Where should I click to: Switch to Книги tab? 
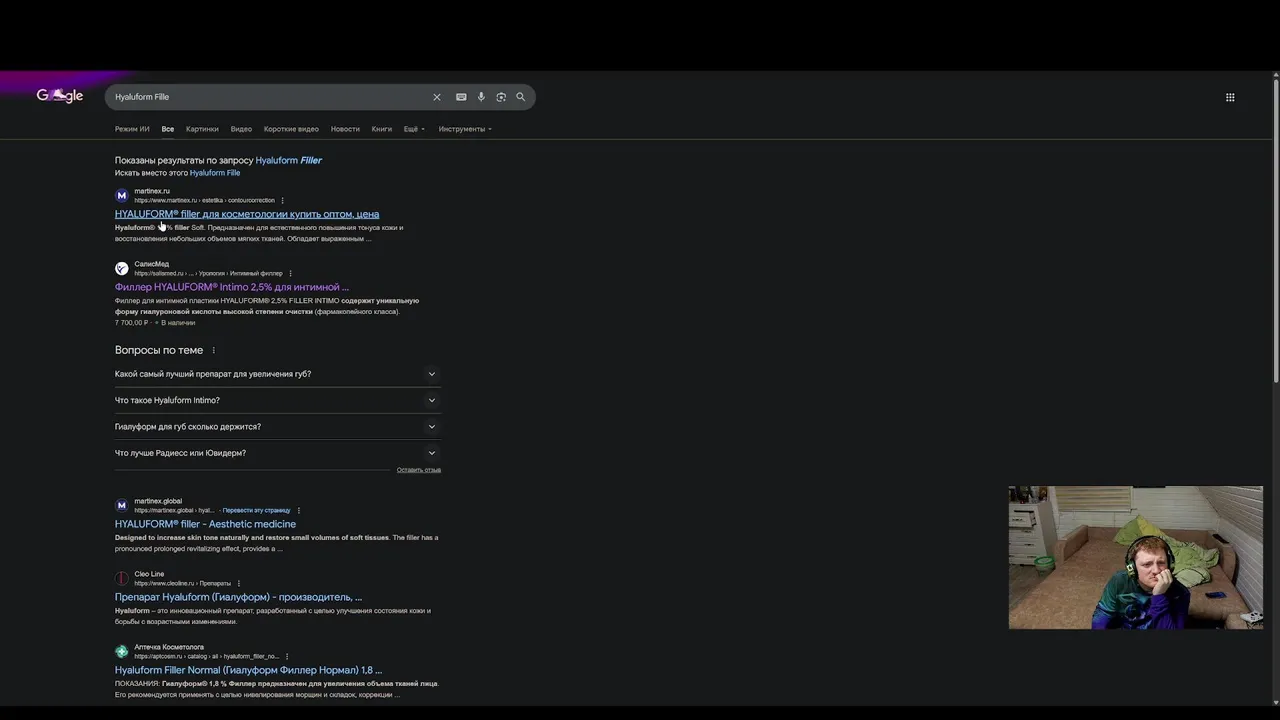[382, 129]
